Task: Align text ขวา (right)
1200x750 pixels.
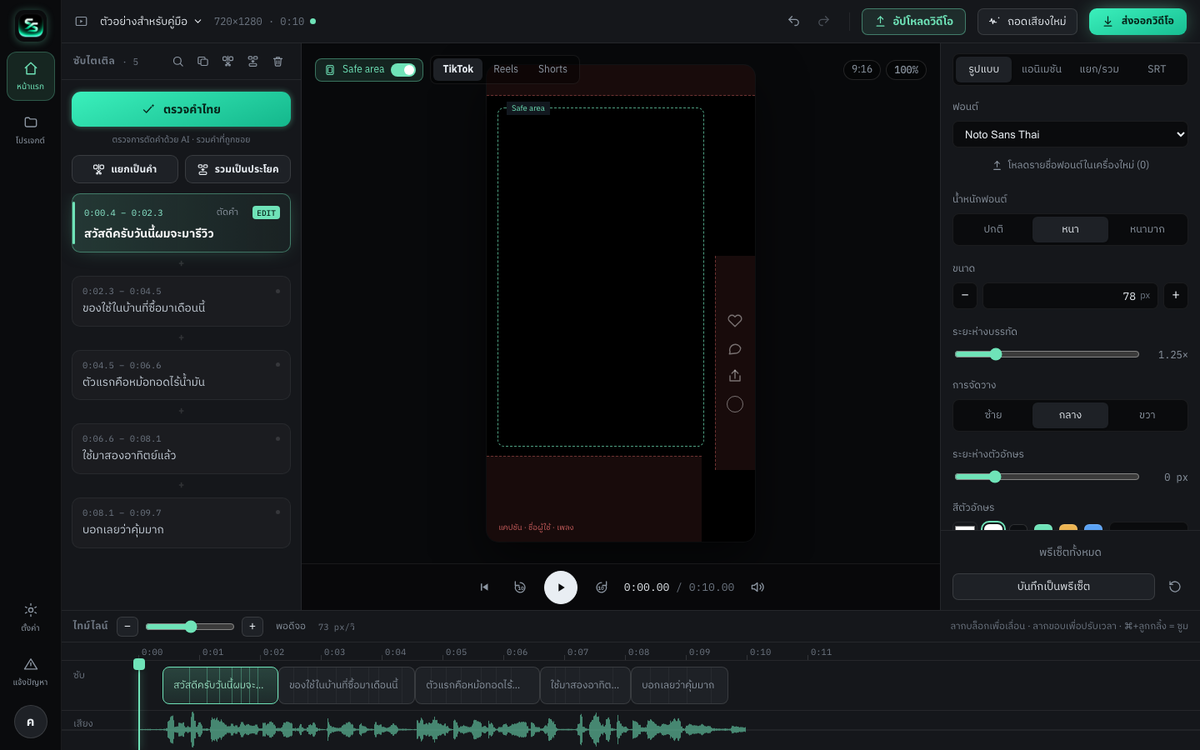Action: pyautogui.click(x=1147, y=415)
